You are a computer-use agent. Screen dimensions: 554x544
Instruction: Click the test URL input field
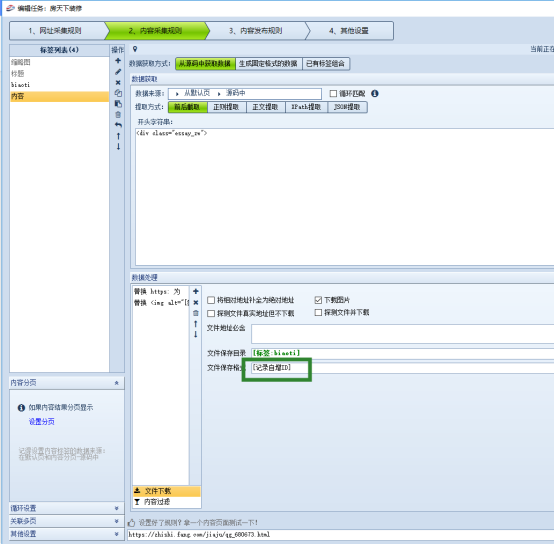coord(341,534)
